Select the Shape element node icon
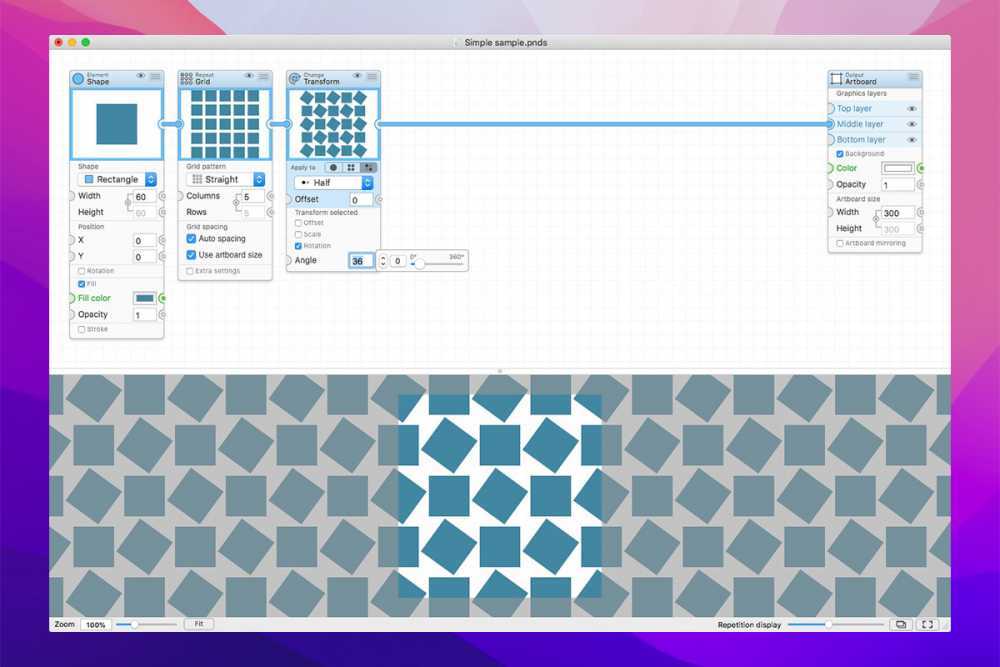This screenshot has width=1000, height=667. click(76, 76)
